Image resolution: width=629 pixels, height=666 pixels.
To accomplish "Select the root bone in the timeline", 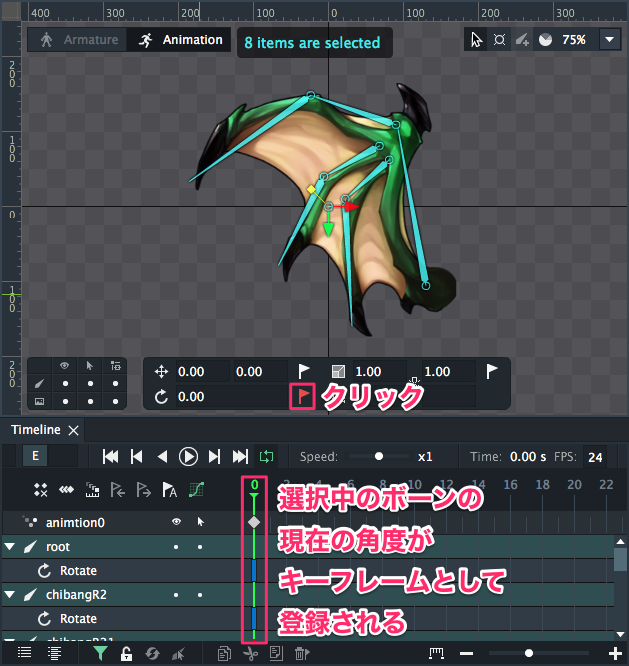I will pos(57,547).
